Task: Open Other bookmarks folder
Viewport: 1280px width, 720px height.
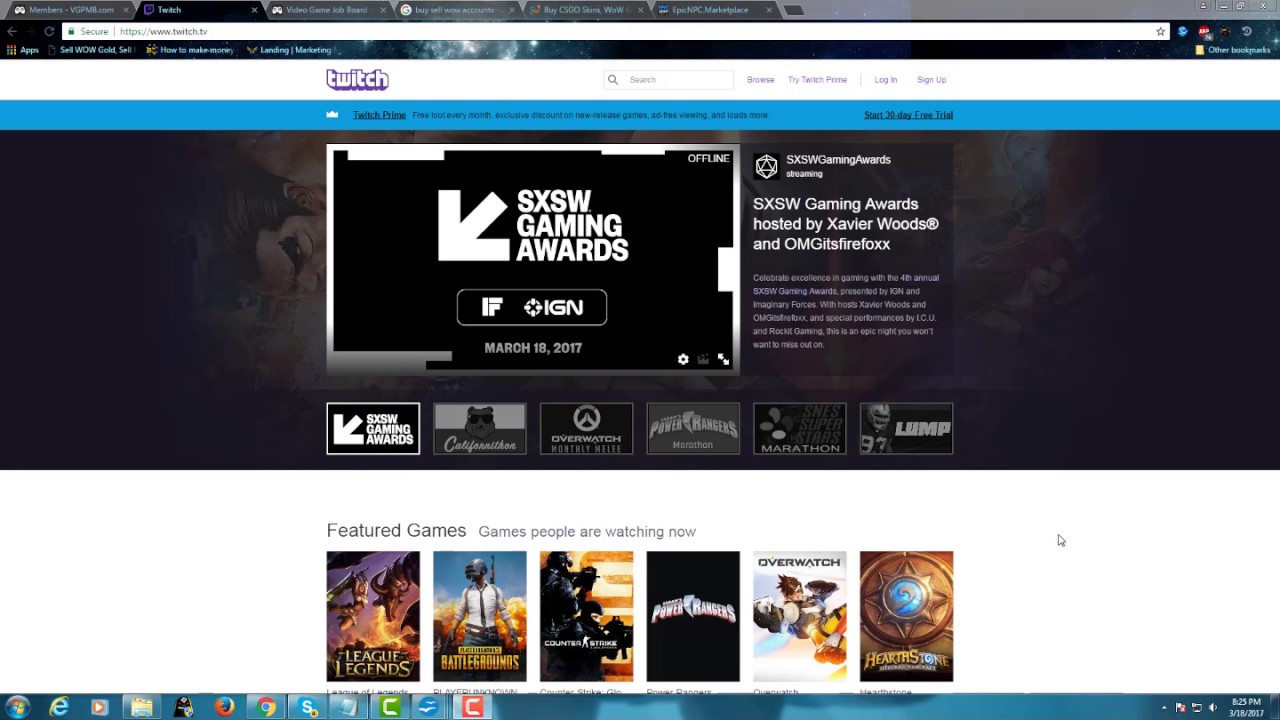Action: 1232,50
